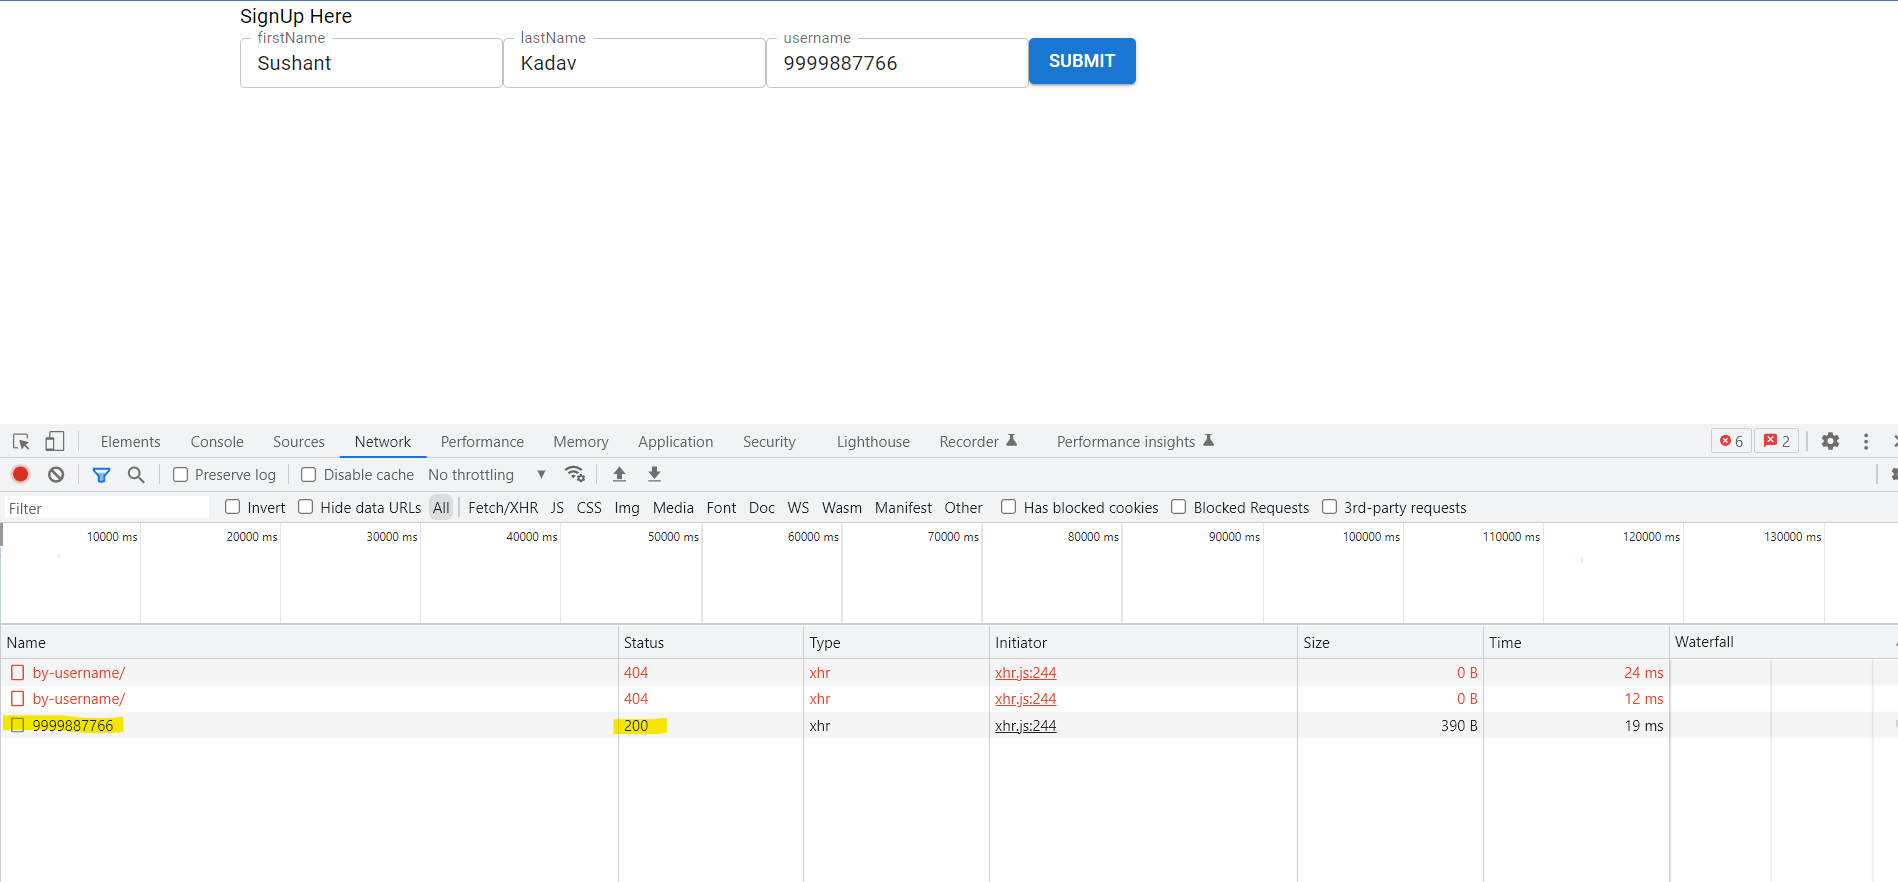
Task: Filter requests by Doc
Action: (762, 507)
